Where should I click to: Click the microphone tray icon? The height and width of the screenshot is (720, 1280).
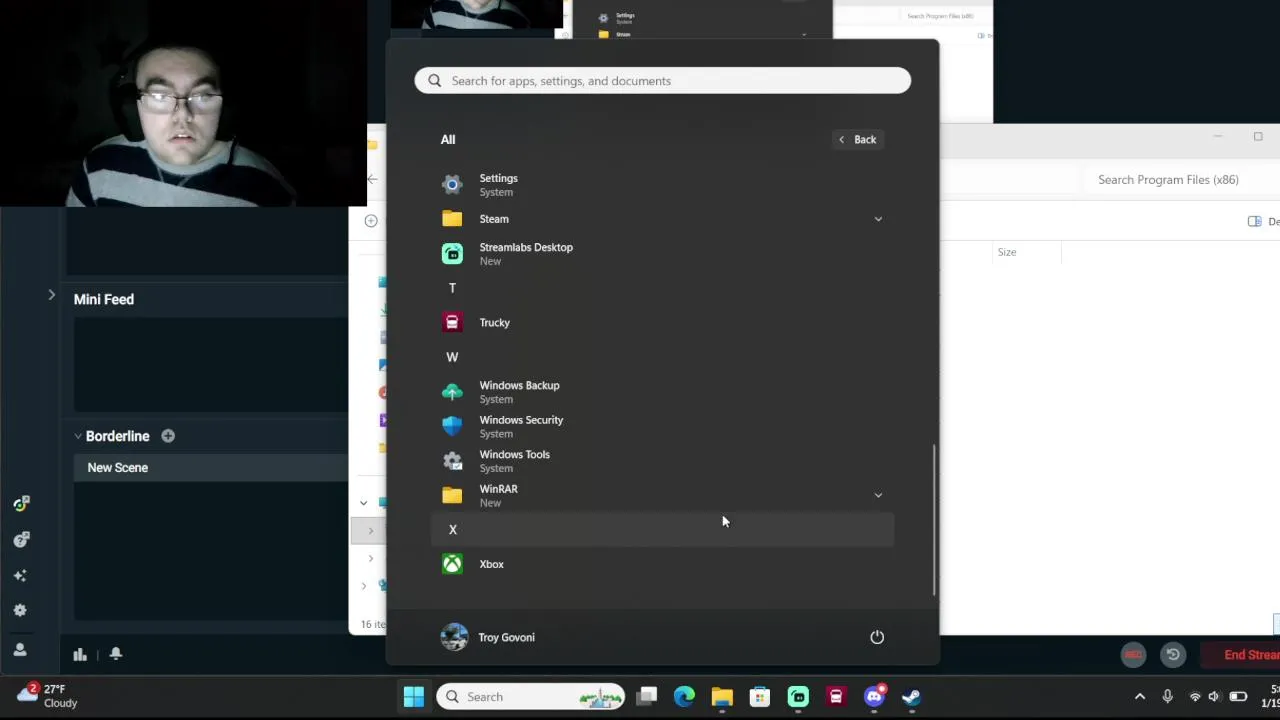[1167, 697]
